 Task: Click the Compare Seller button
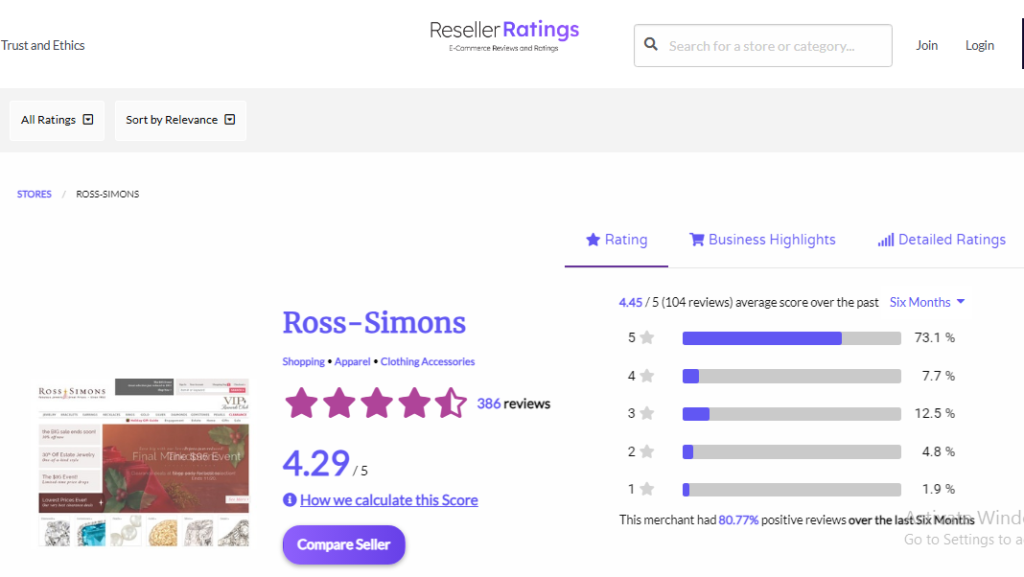coord(344,544)
